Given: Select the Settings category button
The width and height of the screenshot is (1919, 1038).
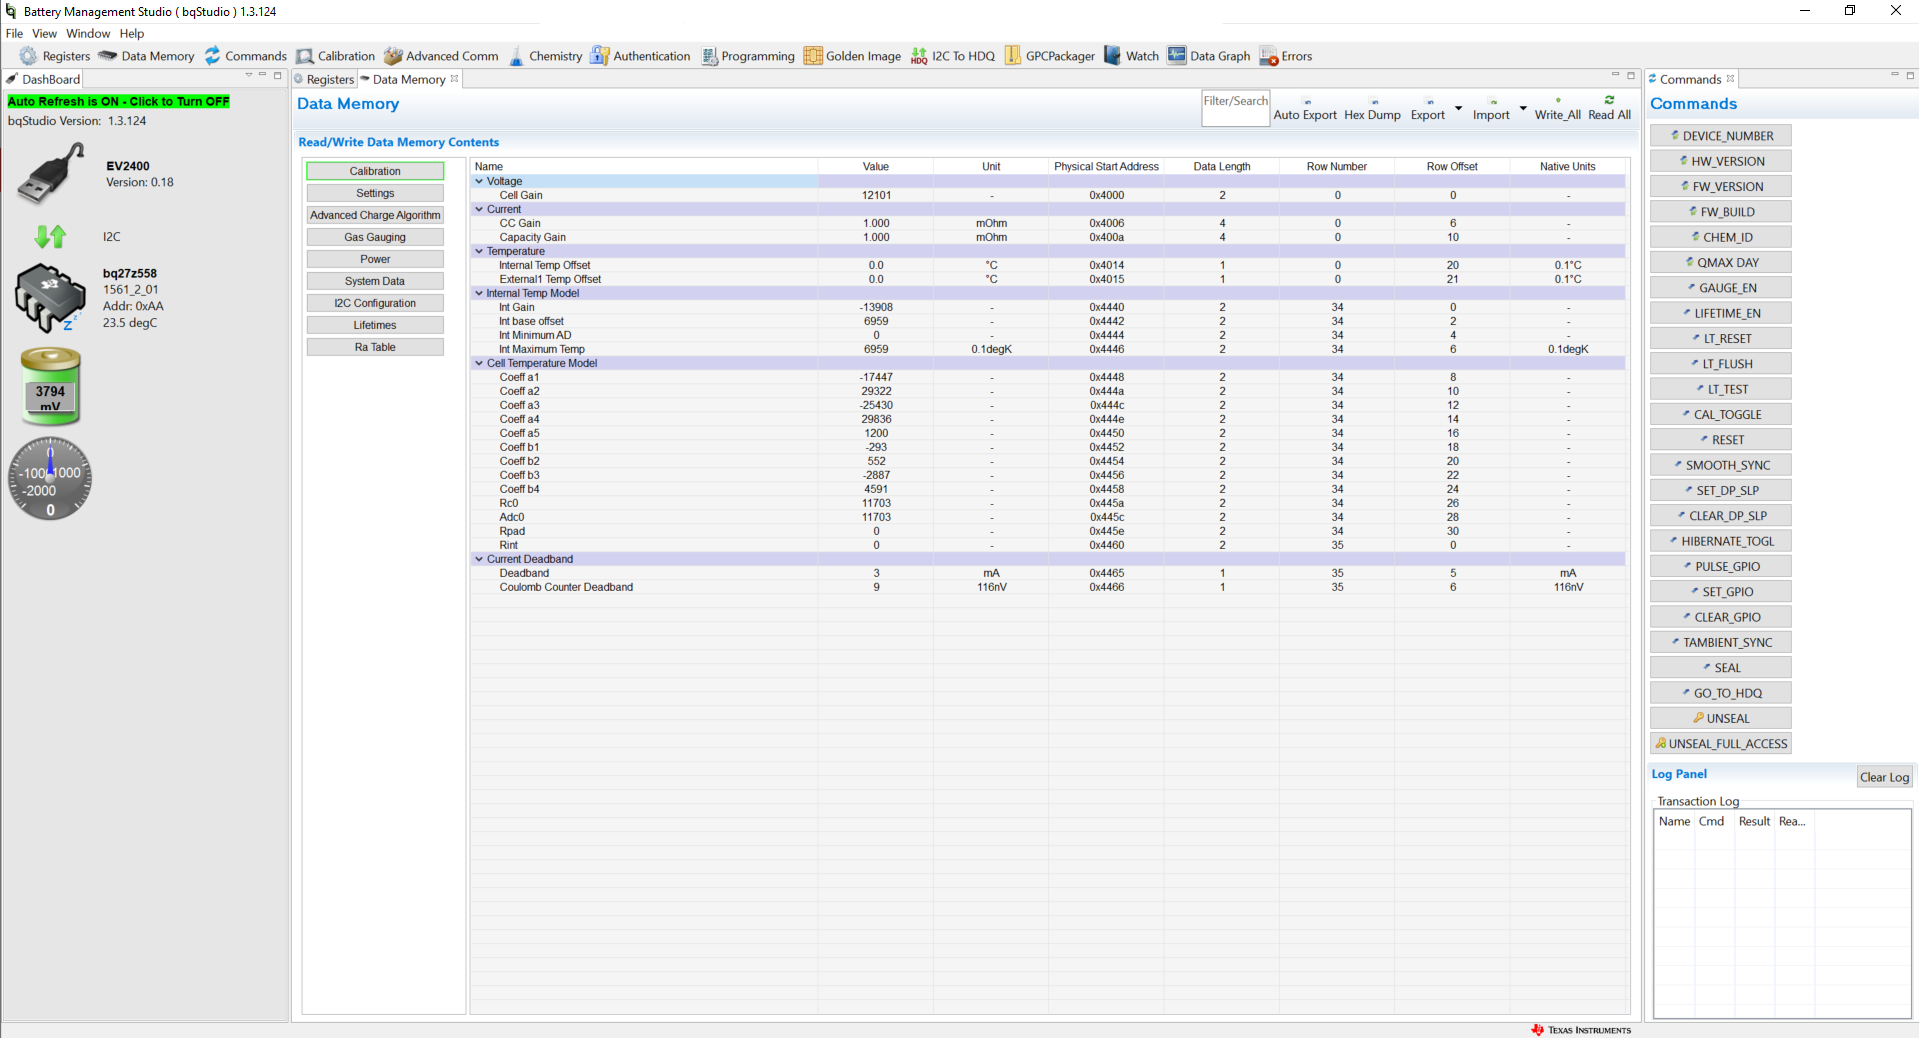Looking at the screenshot, I should tap(375, 193).
